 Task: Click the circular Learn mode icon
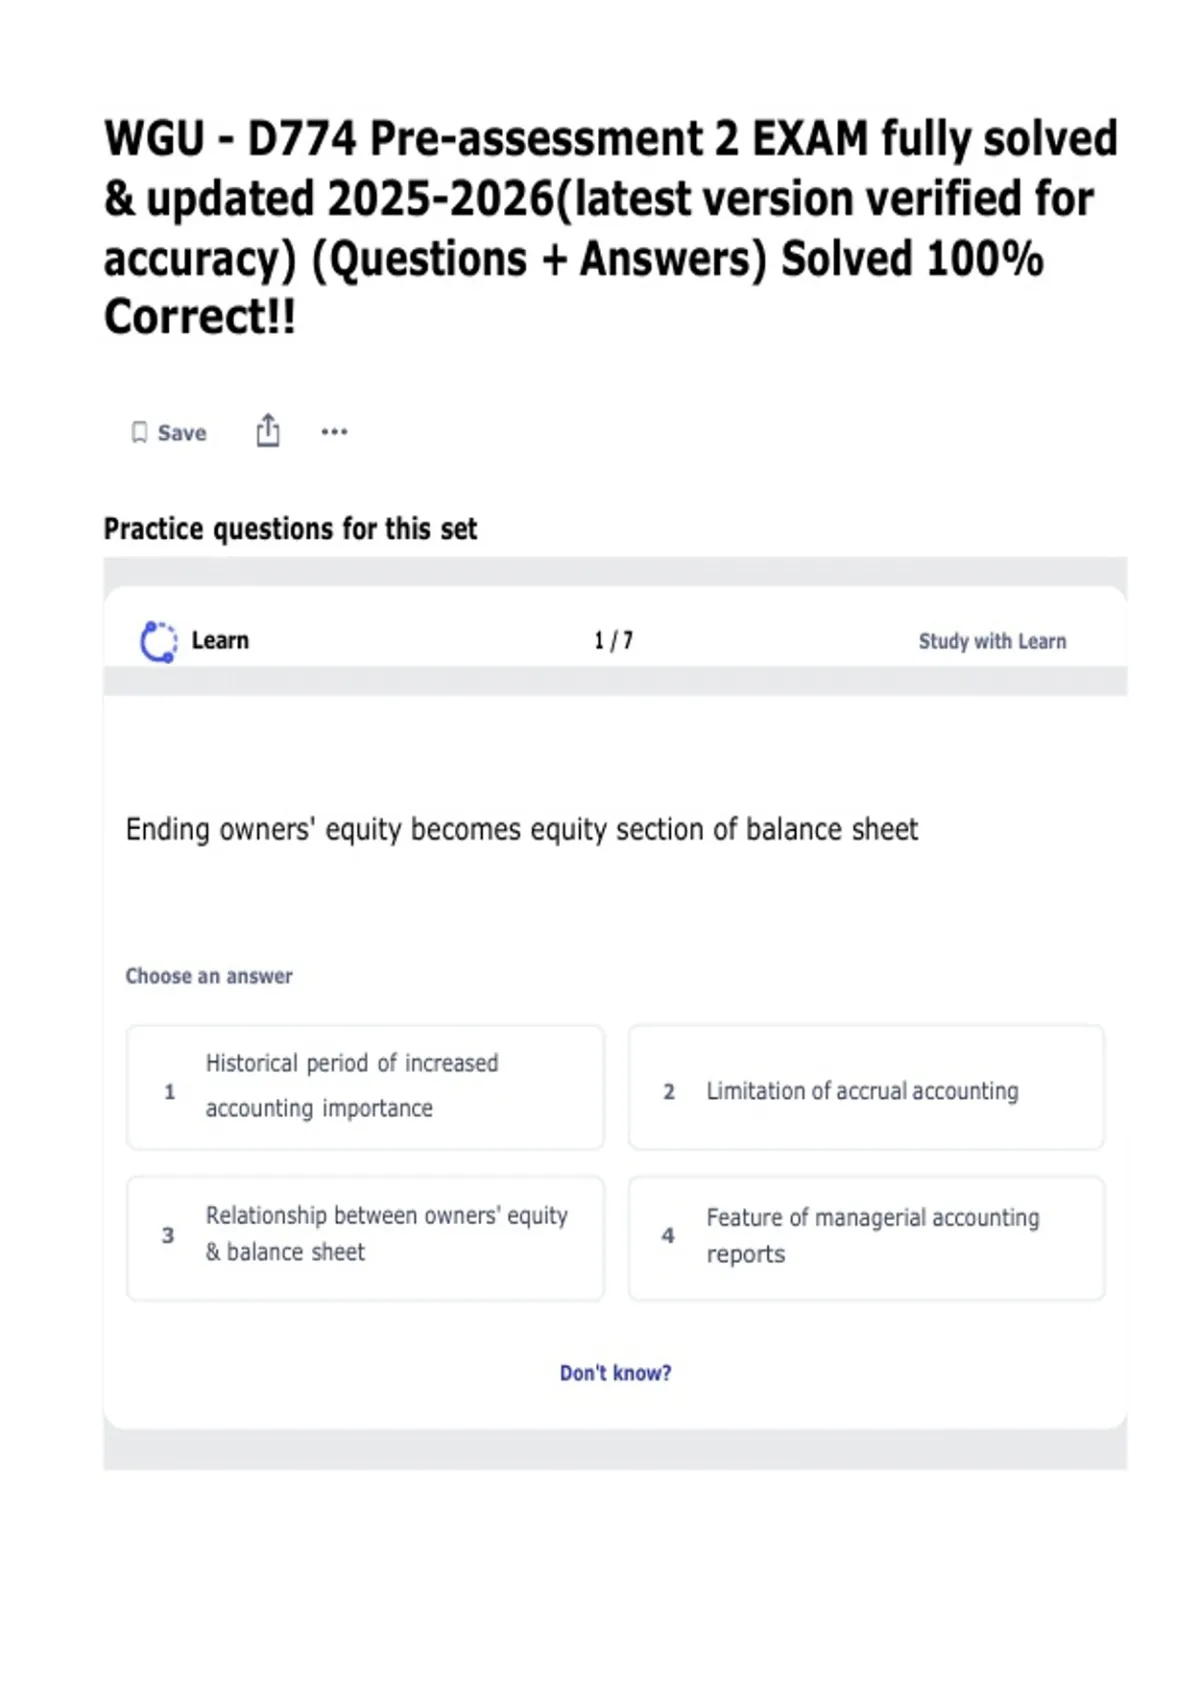tap(158, 641)
